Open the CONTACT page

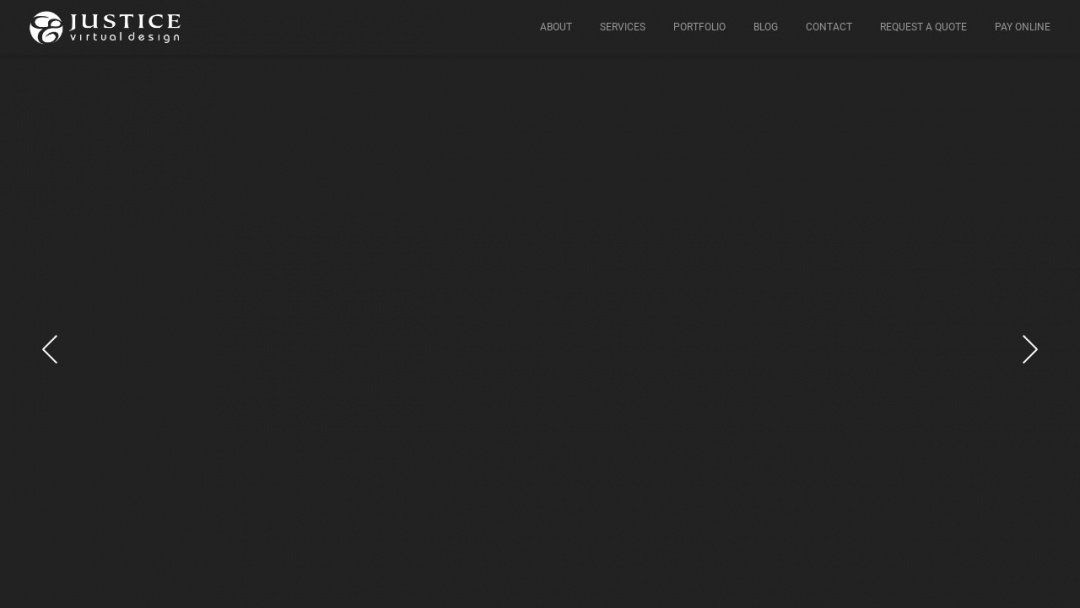(828, 27)
